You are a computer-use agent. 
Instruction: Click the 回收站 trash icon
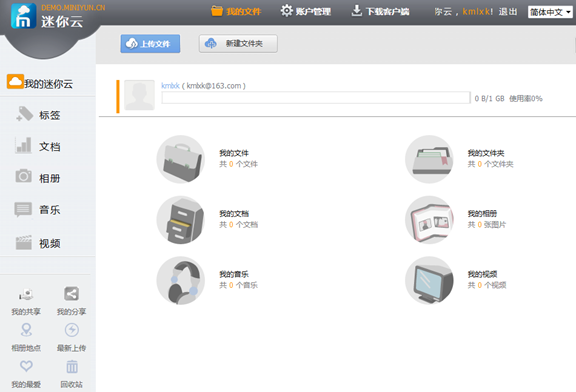72,366
